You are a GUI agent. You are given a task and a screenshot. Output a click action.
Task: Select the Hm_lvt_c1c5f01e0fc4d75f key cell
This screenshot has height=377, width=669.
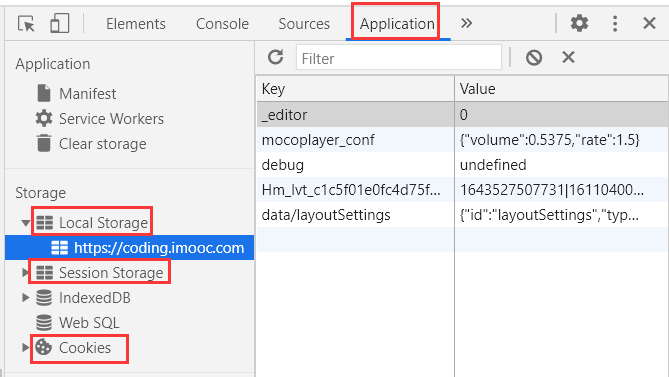pyautogui.click(x=355, y=190)
